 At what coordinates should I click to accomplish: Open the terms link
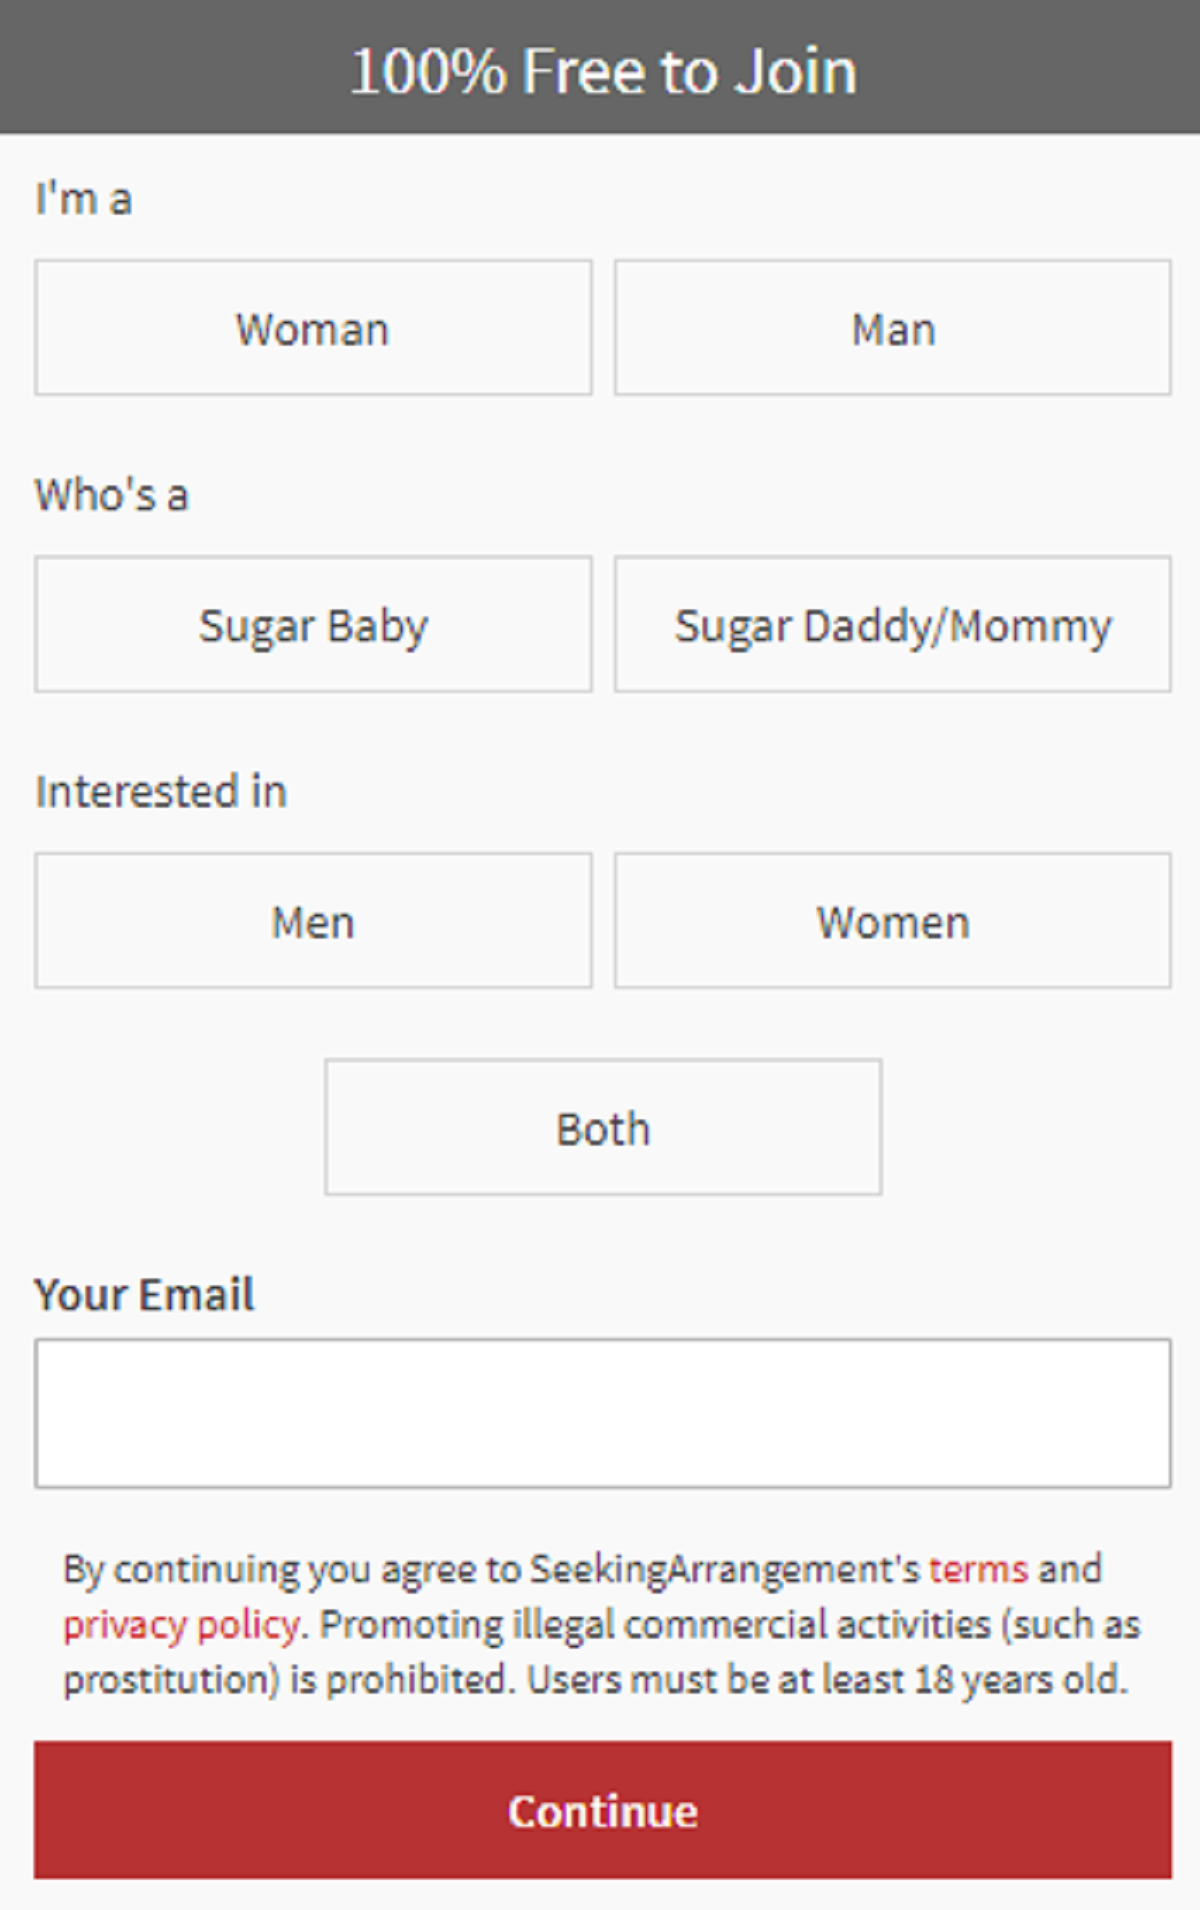978,1569
